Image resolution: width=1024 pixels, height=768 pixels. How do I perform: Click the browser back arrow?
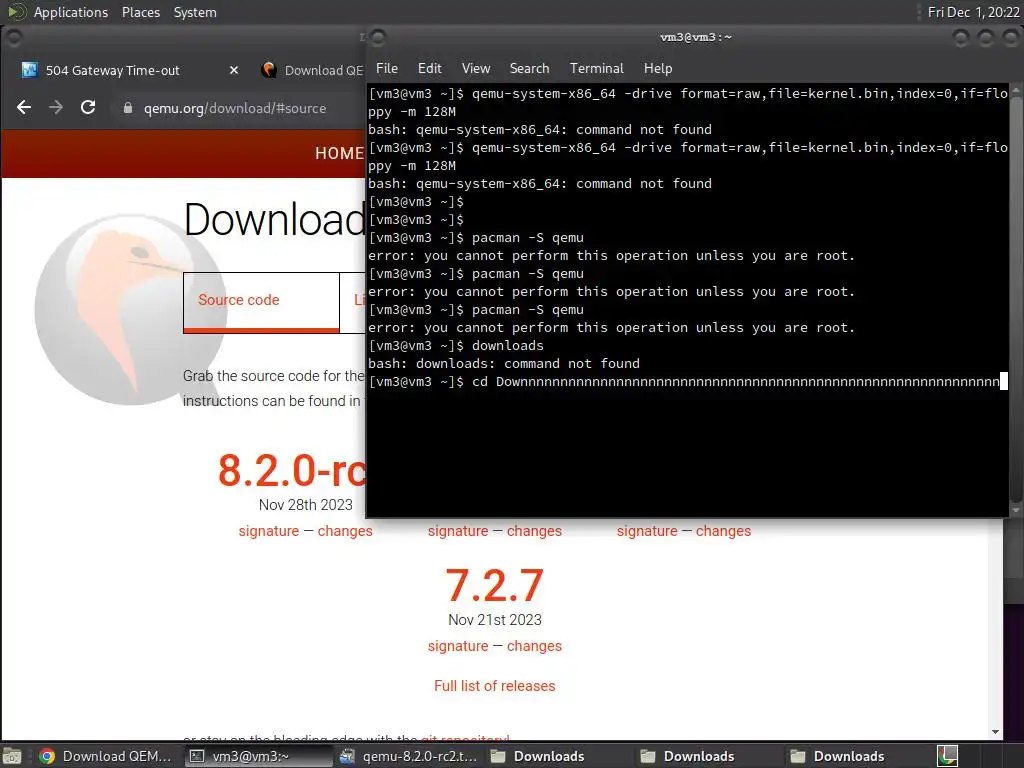(x=24, y=108)
